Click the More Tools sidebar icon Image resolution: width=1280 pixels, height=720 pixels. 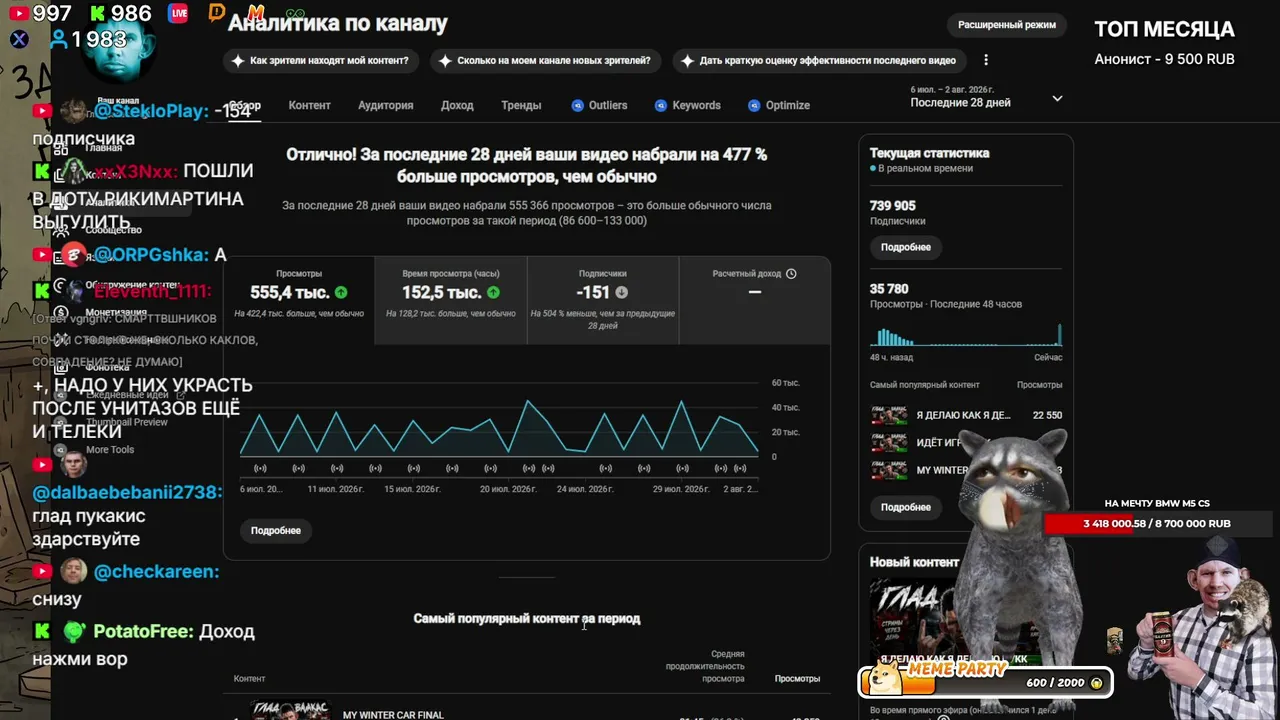(61, 450)
